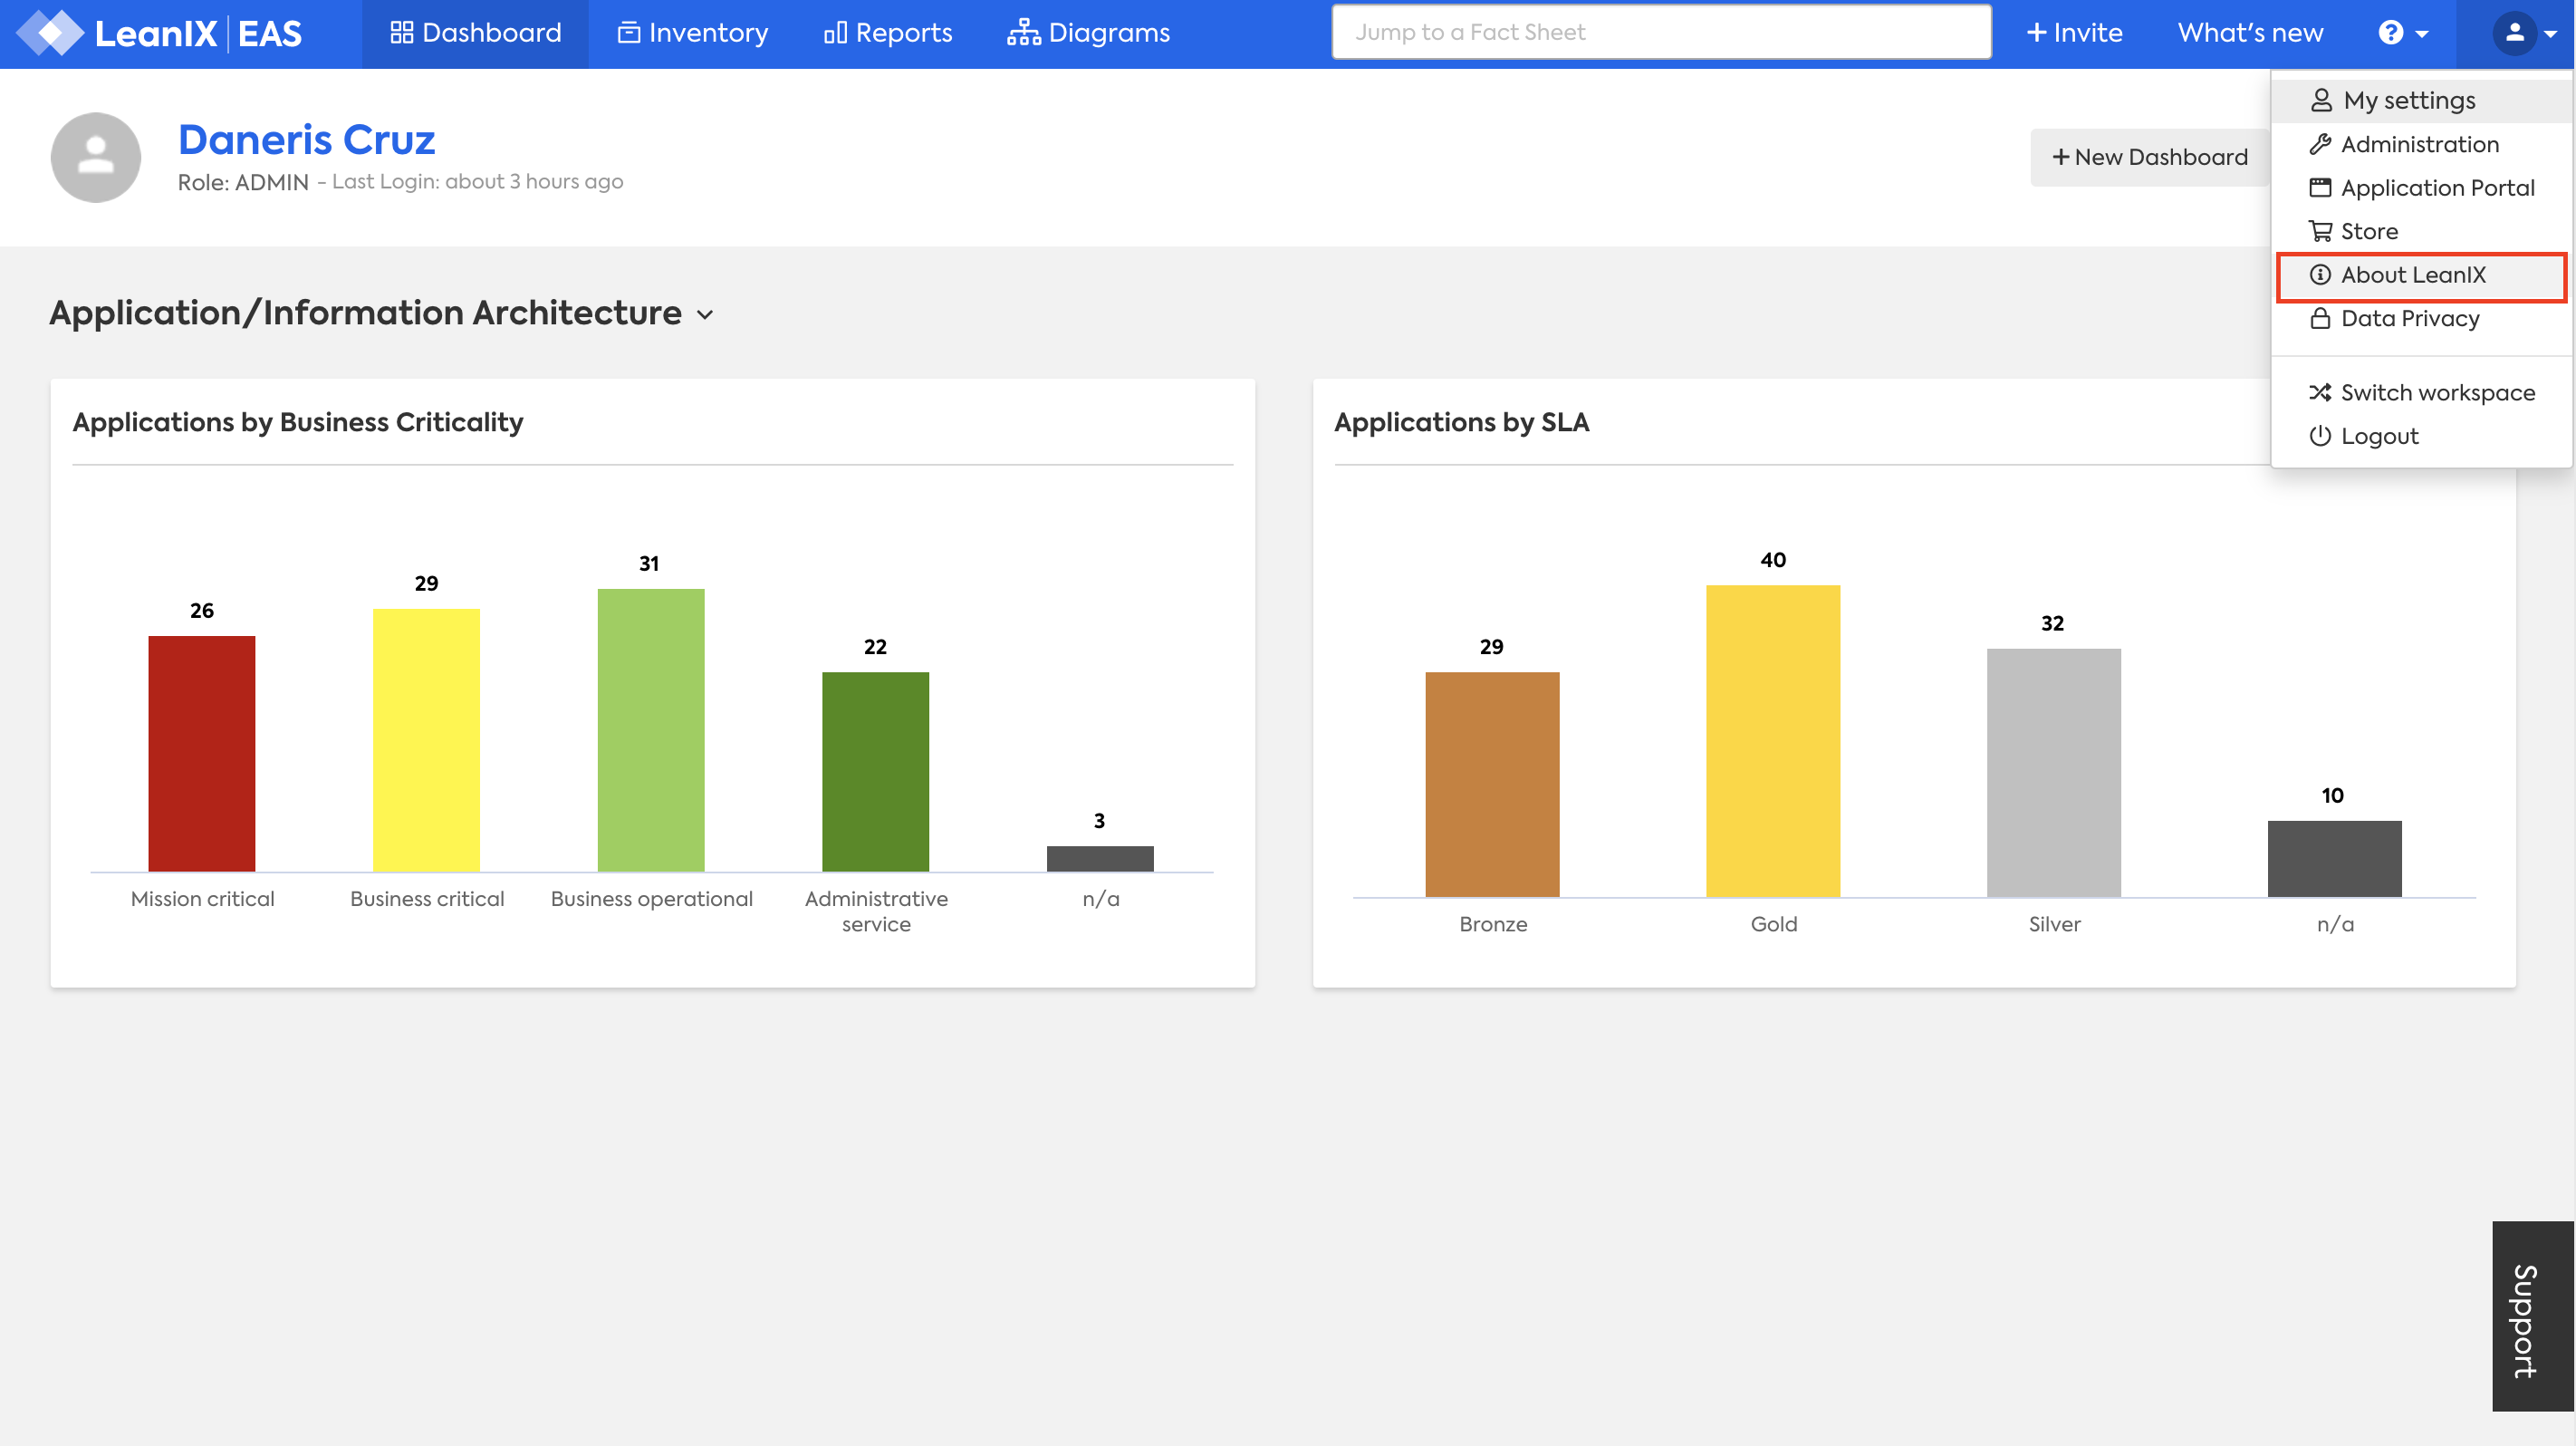Select Administration in the user menu
Viewport: 2576px width, 1446px height.
click(2418, 144)
